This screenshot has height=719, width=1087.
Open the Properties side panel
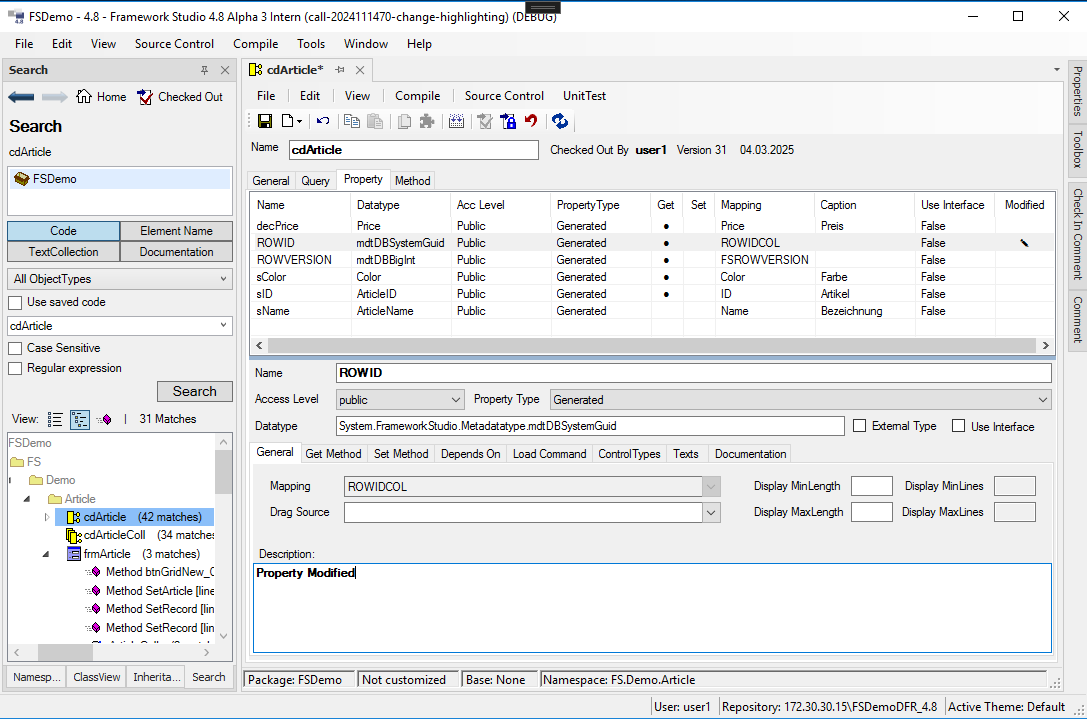click(x=1077, y=91)
